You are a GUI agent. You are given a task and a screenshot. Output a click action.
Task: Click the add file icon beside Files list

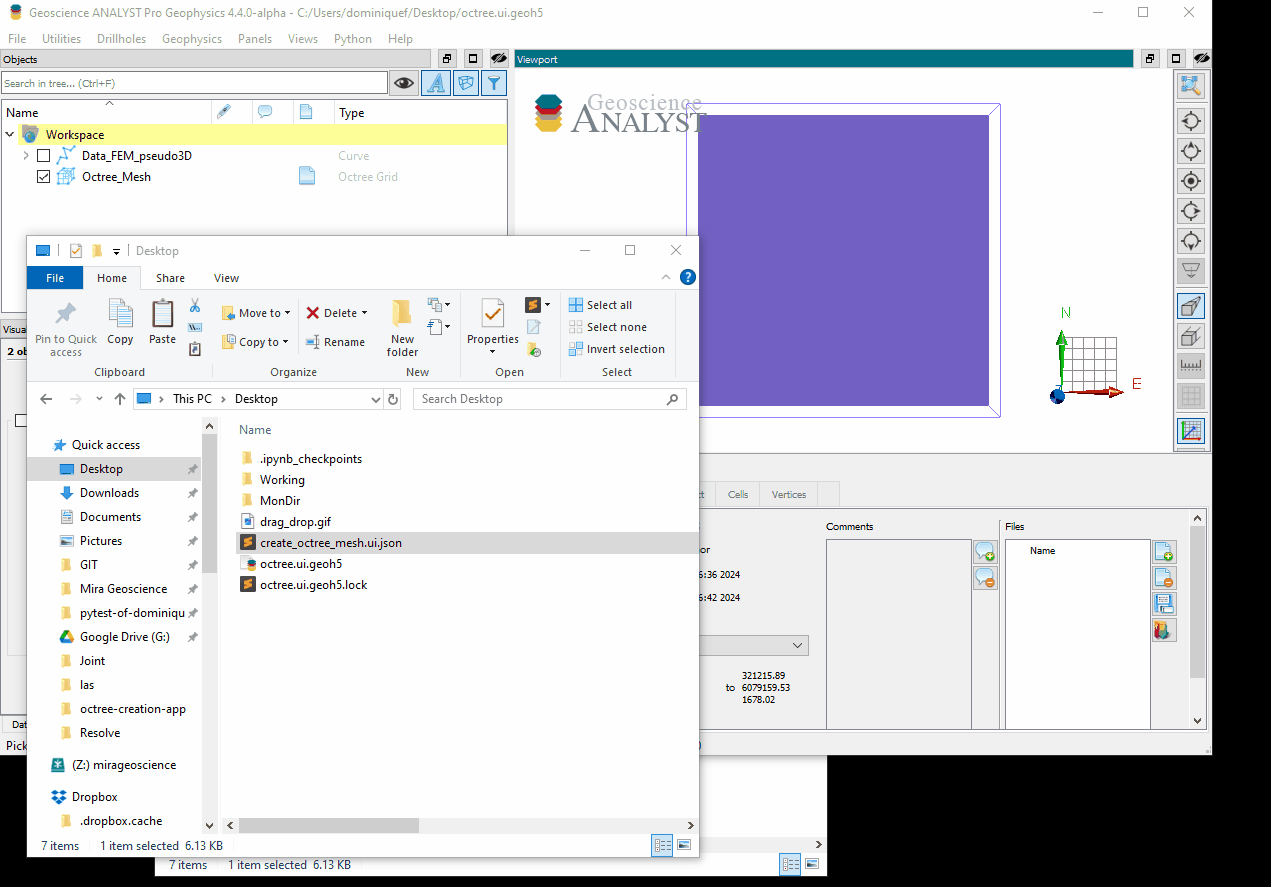click(1163, 552)
